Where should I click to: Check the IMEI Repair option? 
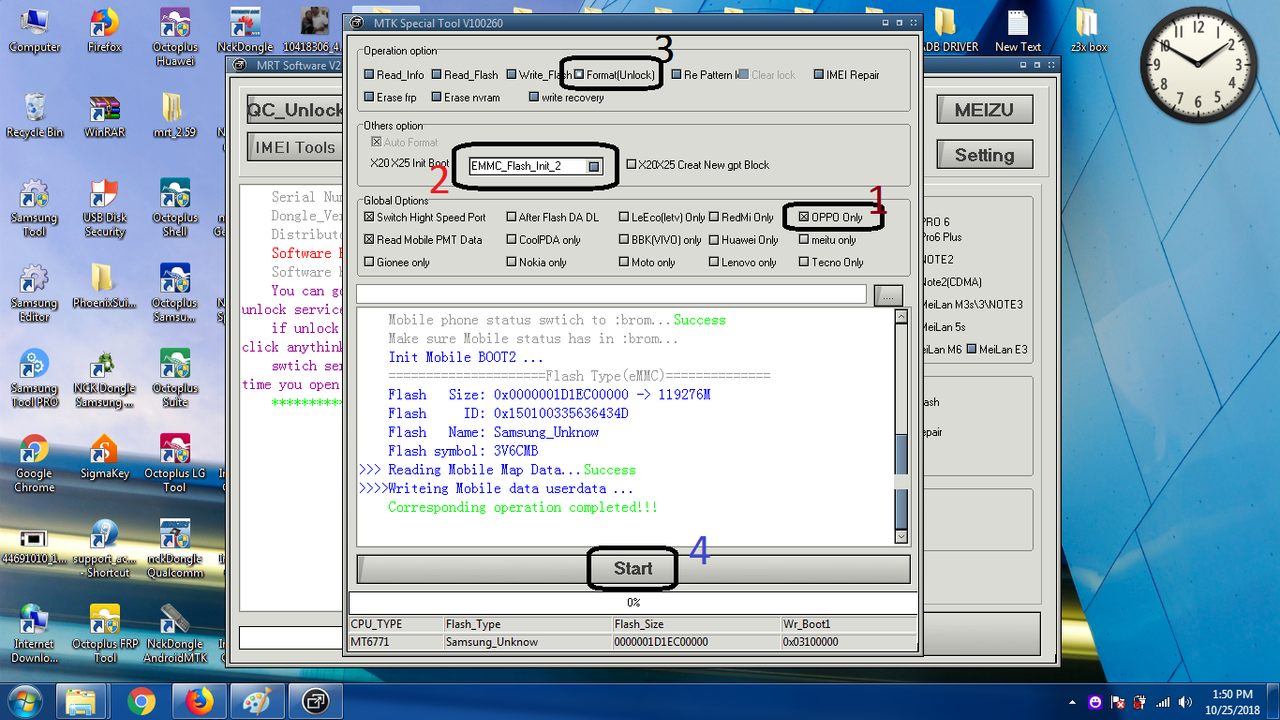[x=818, y=75]
